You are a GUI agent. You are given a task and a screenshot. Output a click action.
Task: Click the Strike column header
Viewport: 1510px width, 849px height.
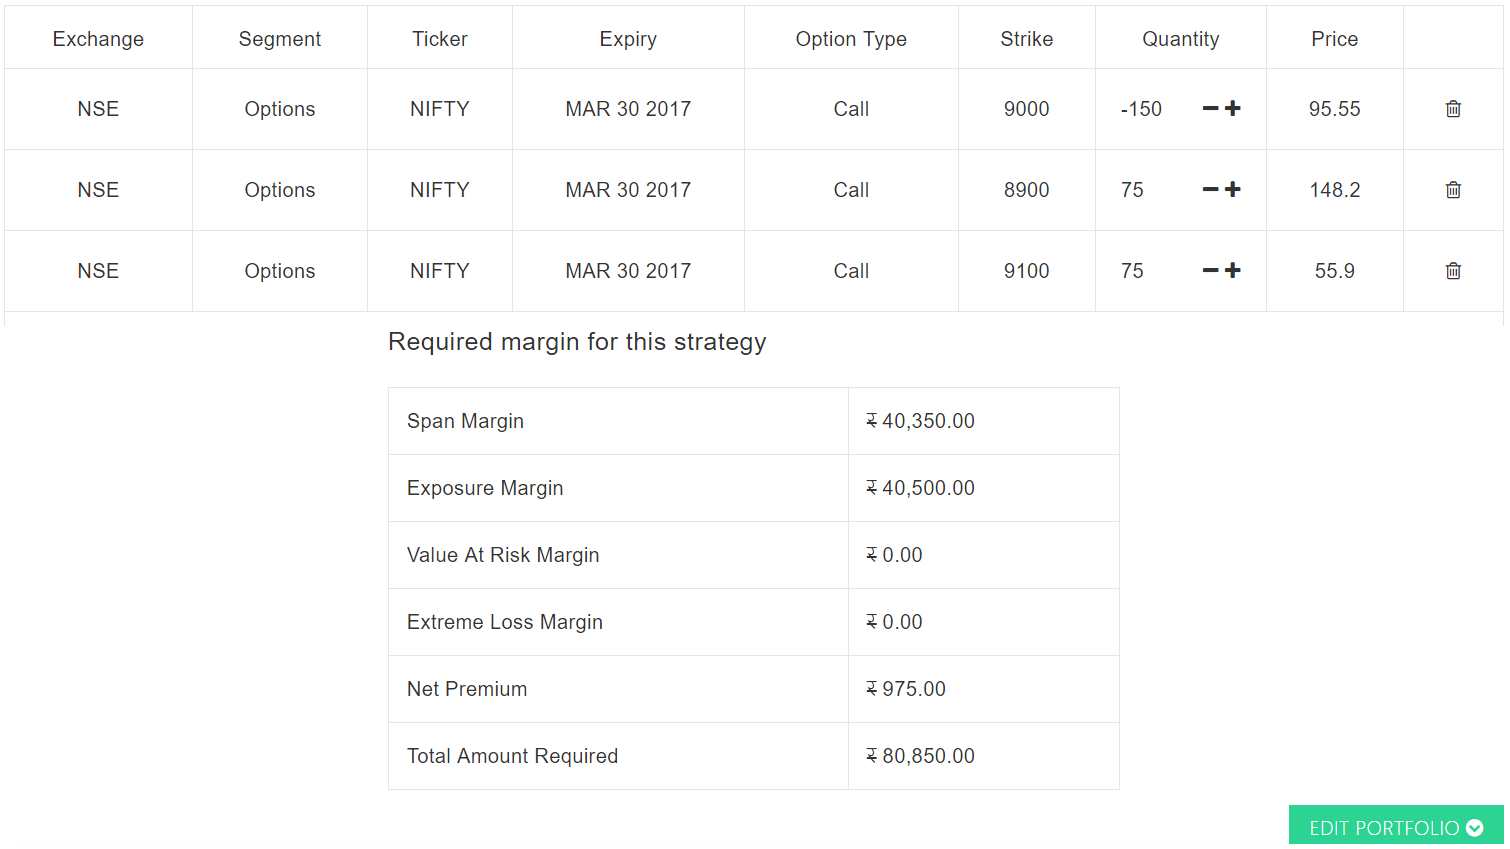(x=1026, y=39)
